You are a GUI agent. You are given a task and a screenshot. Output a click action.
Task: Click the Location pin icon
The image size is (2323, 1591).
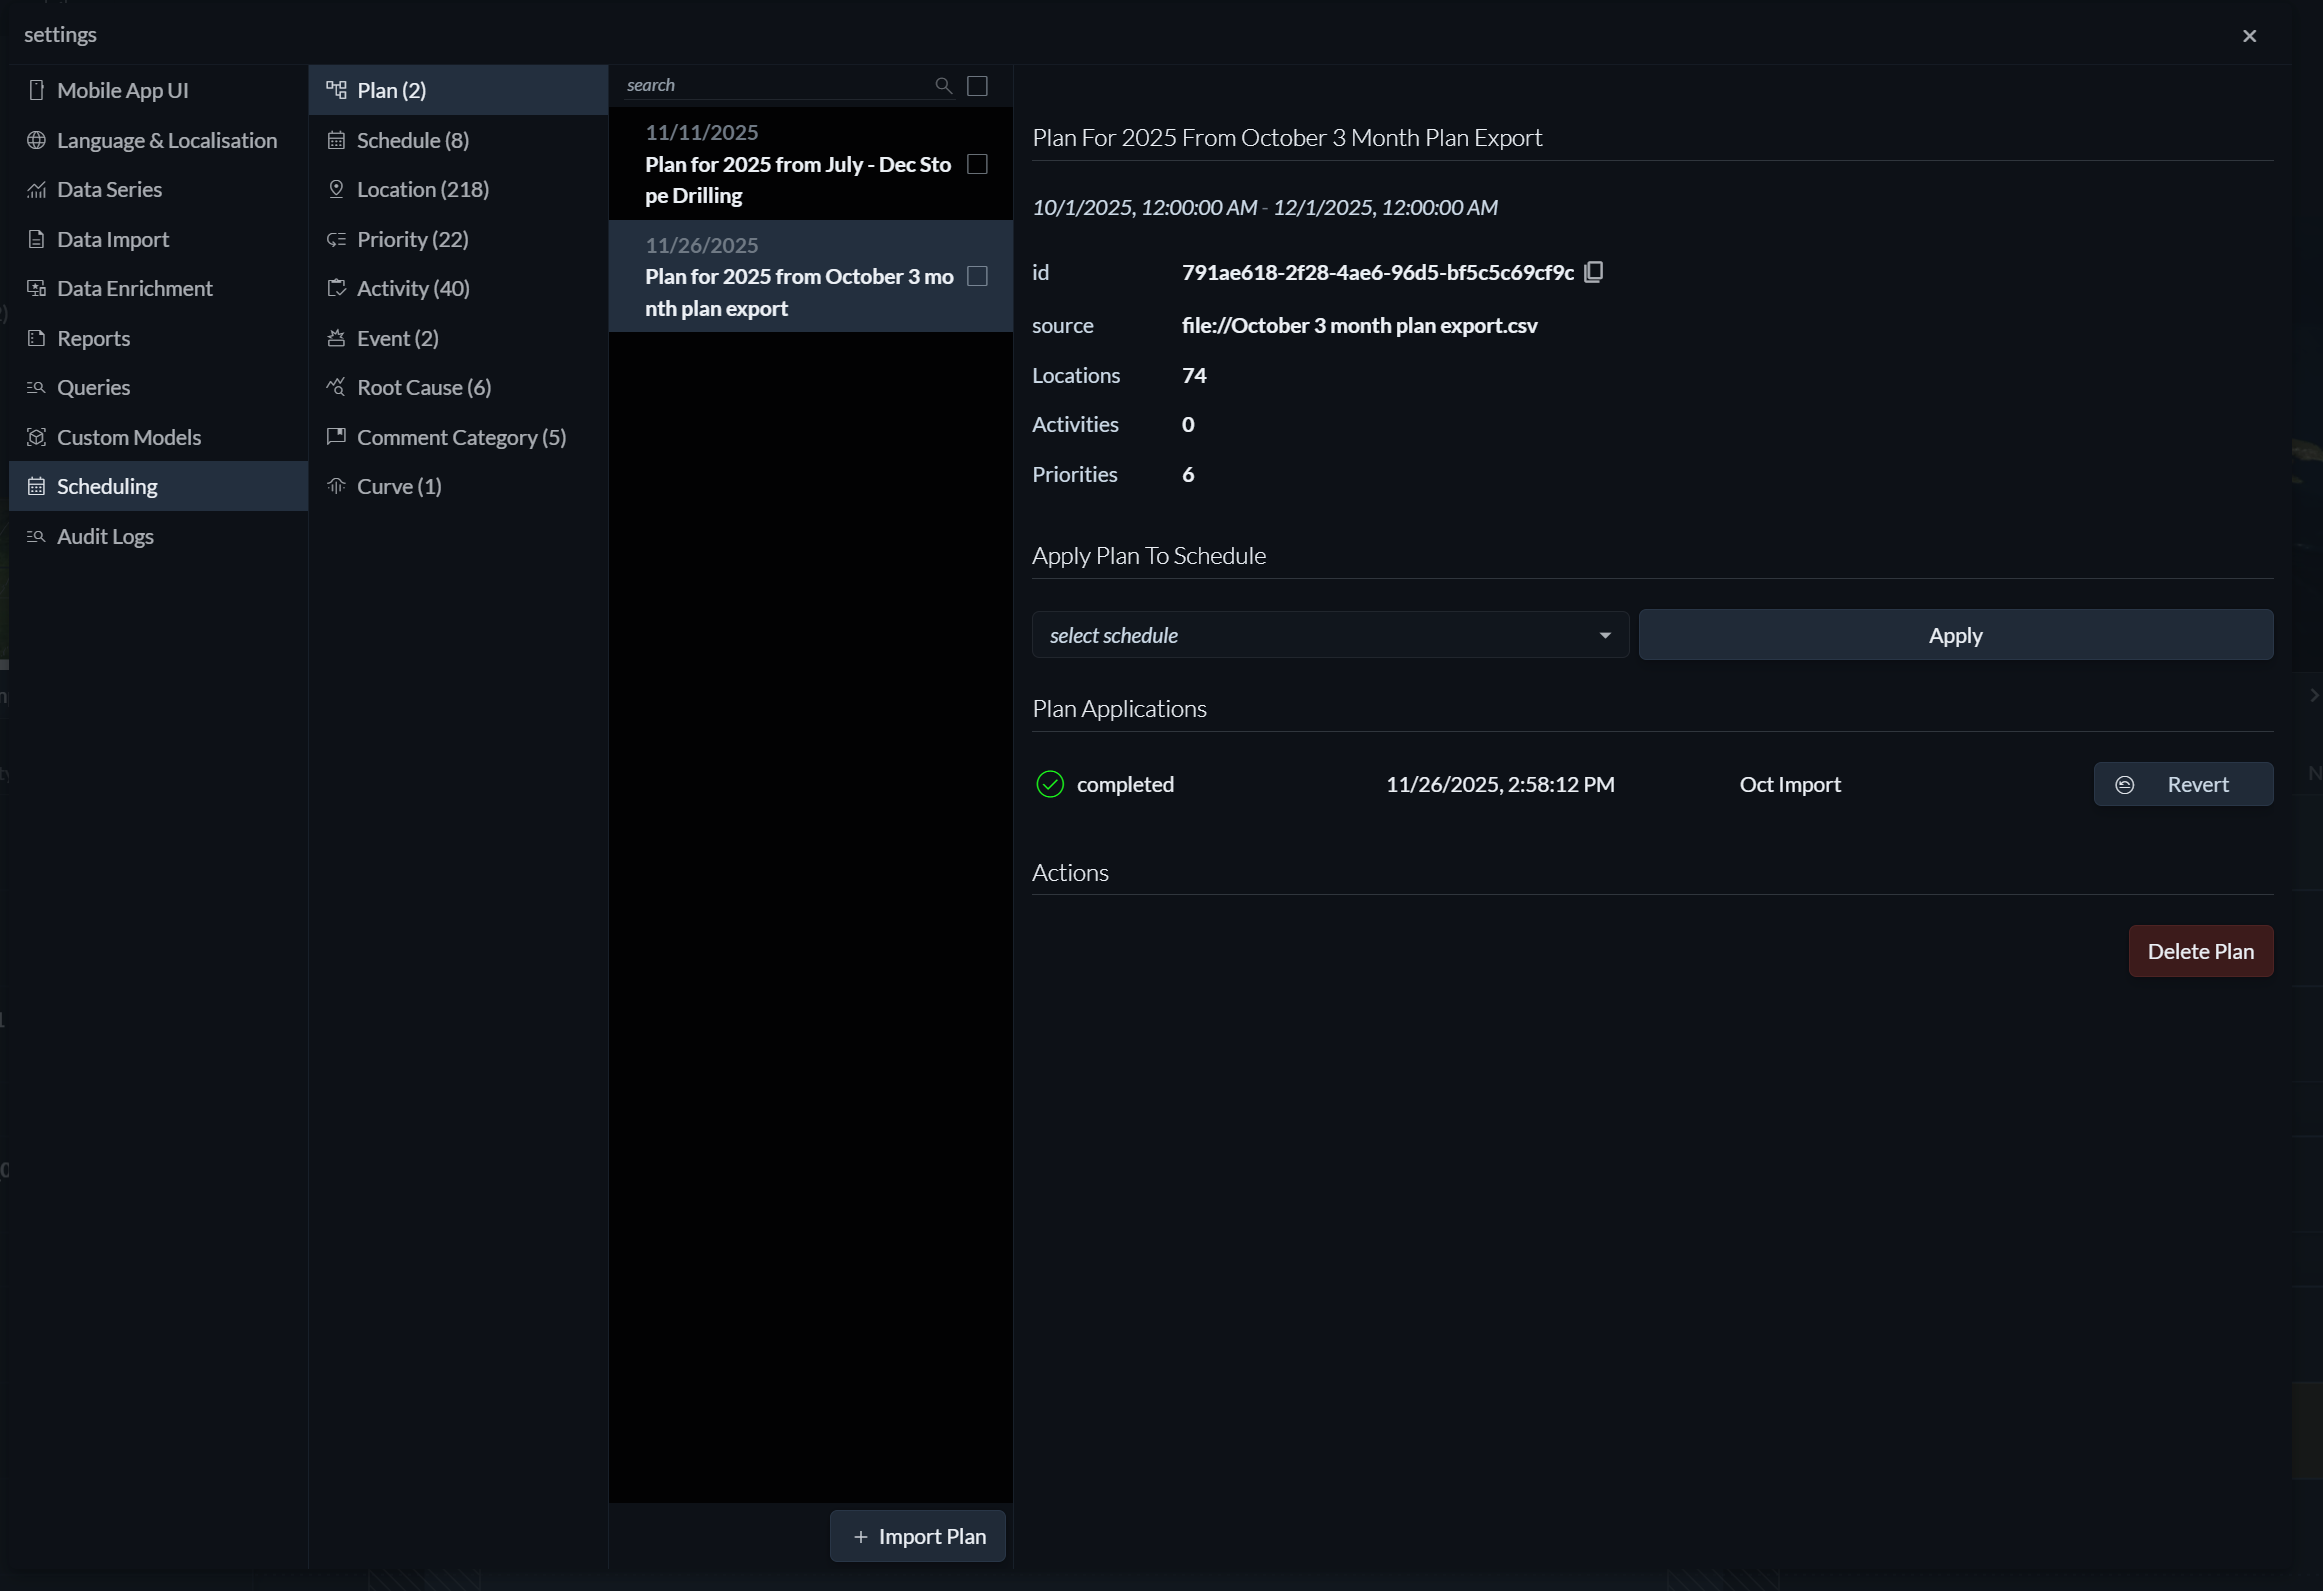[337, 189]
